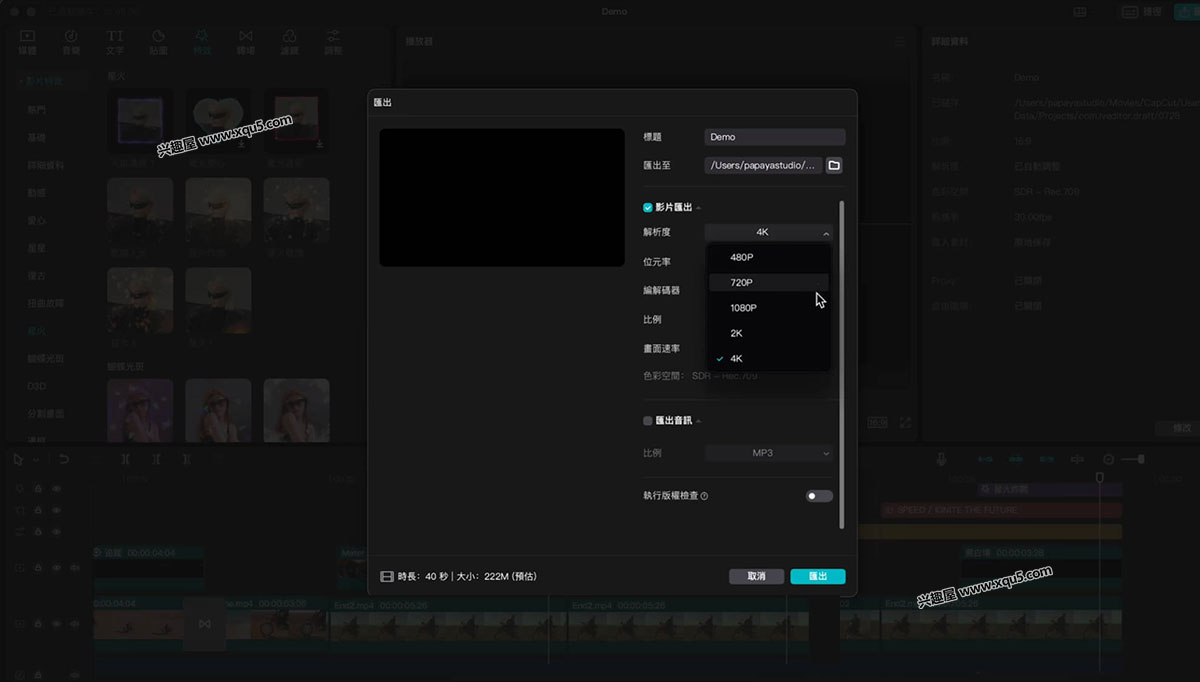Toggle the 執行版權檢查 switch
Viewport: 1200px width, 682px height.
pos(819,496)
